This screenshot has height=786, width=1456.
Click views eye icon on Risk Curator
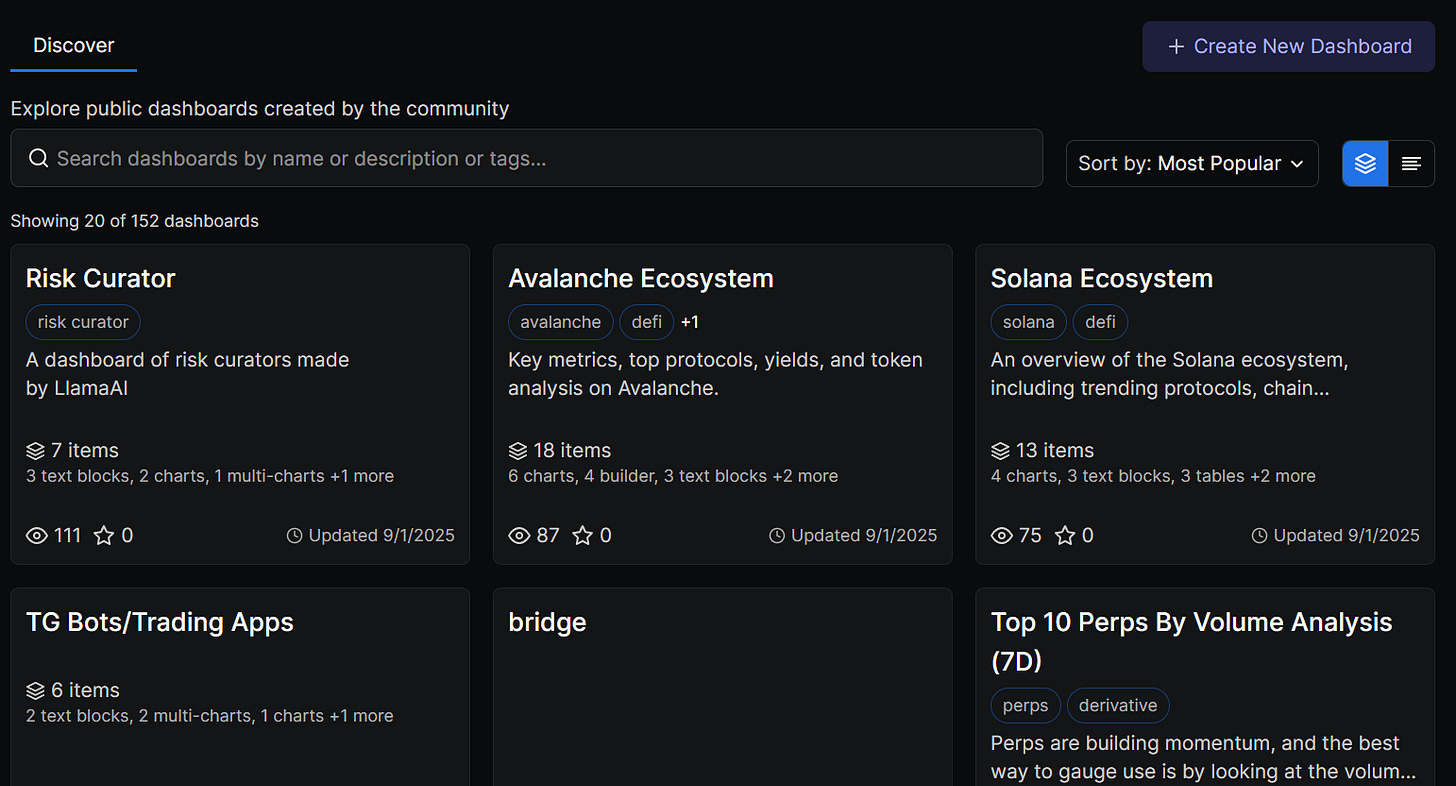(x=37, y=536)
